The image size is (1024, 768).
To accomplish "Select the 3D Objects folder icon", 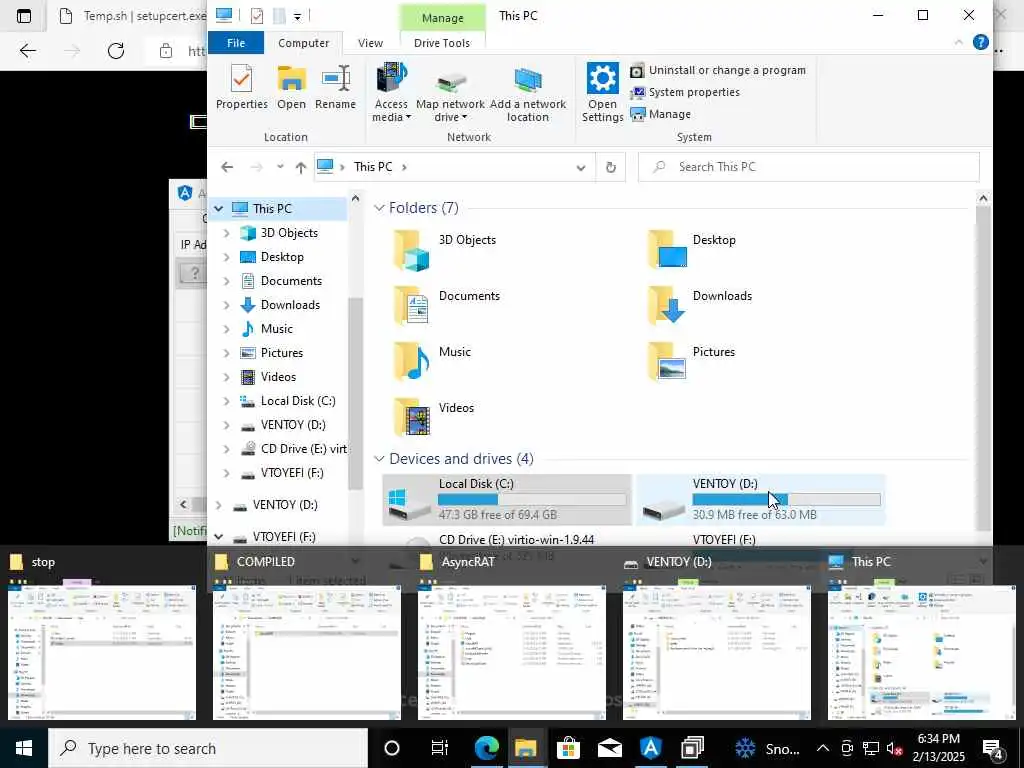I will click(411, 251).
